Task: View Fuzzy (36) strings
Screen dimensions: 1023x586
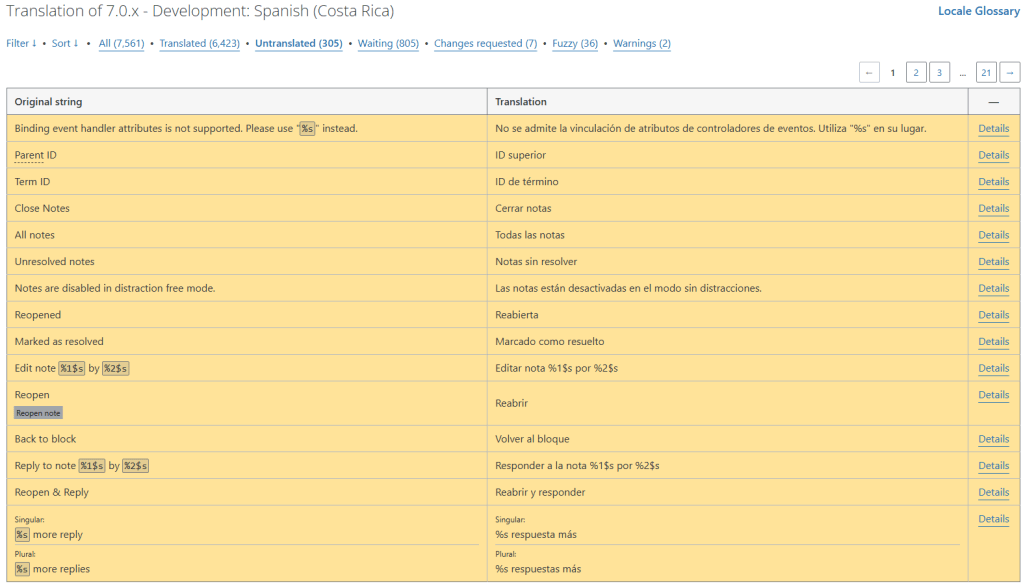Action: [575, 44]
